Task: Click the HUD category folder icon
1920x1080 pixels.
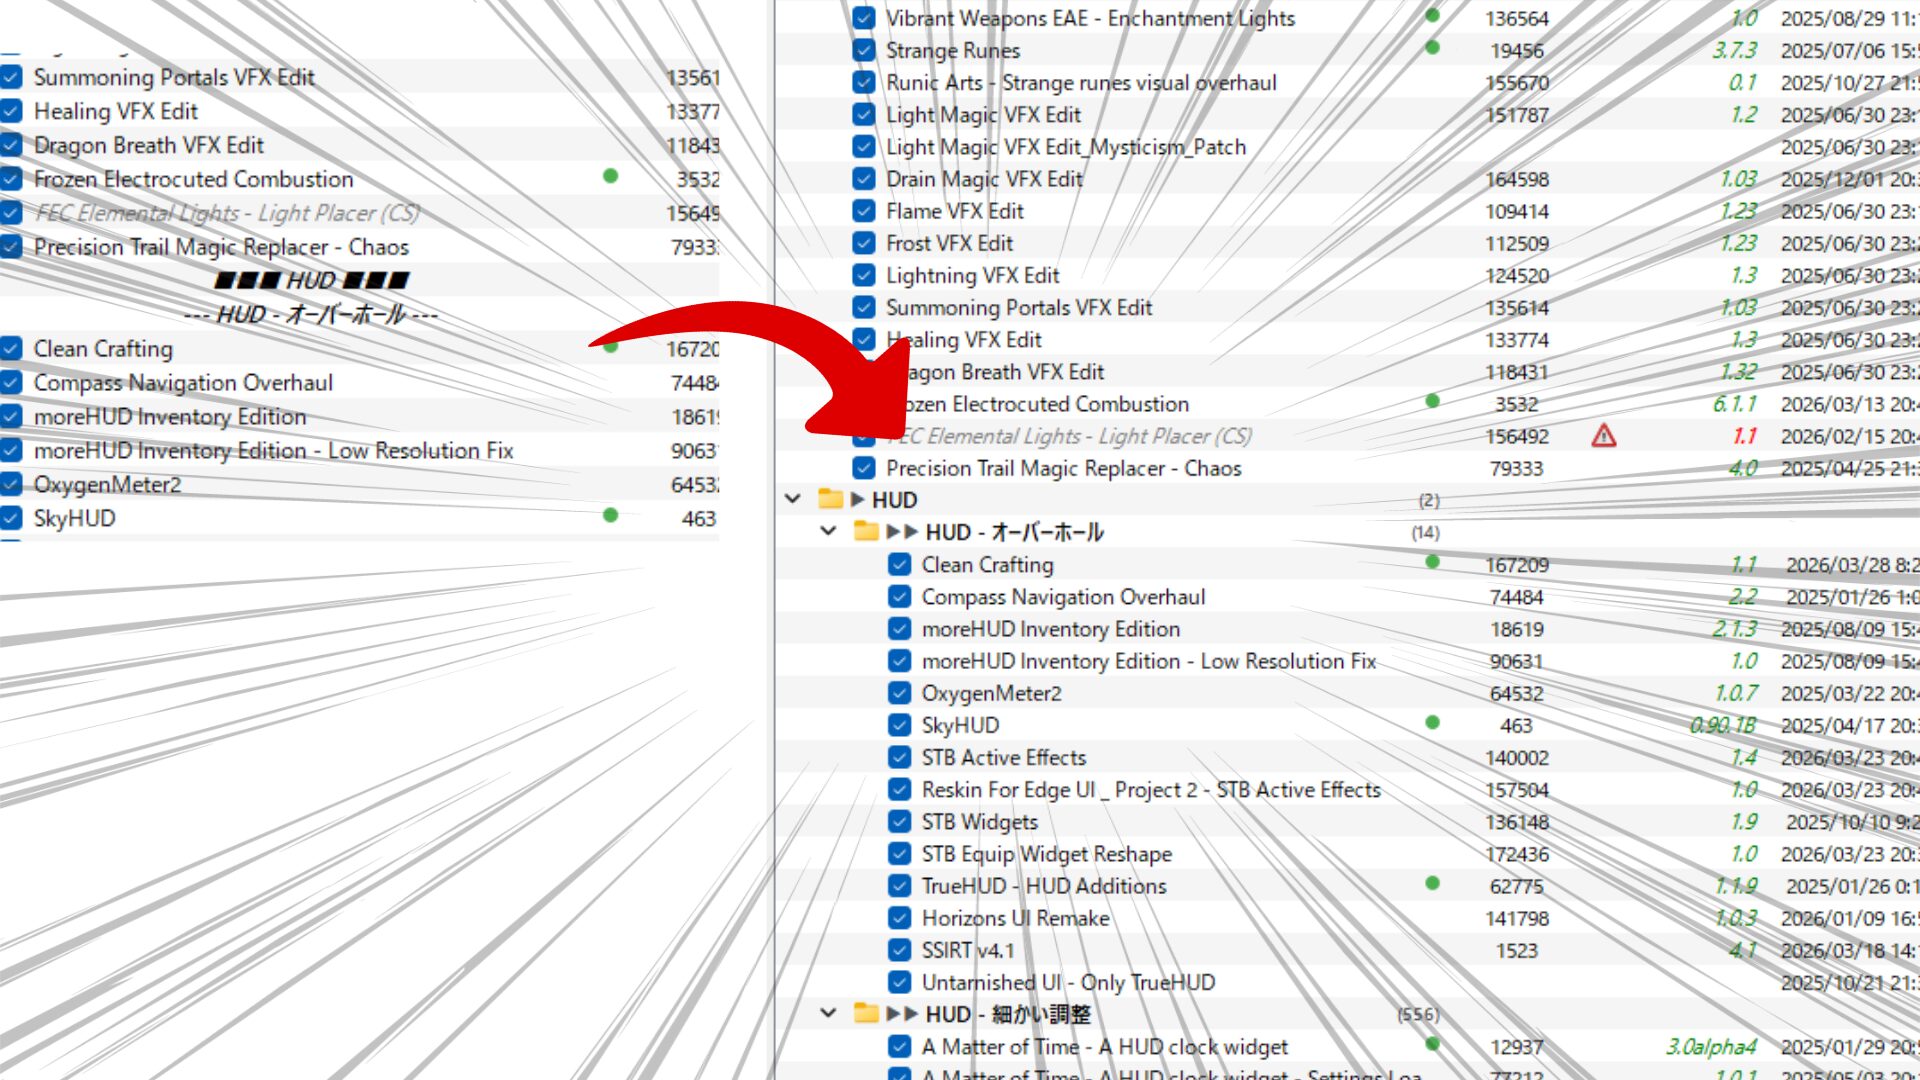Action: click(830, 499)
